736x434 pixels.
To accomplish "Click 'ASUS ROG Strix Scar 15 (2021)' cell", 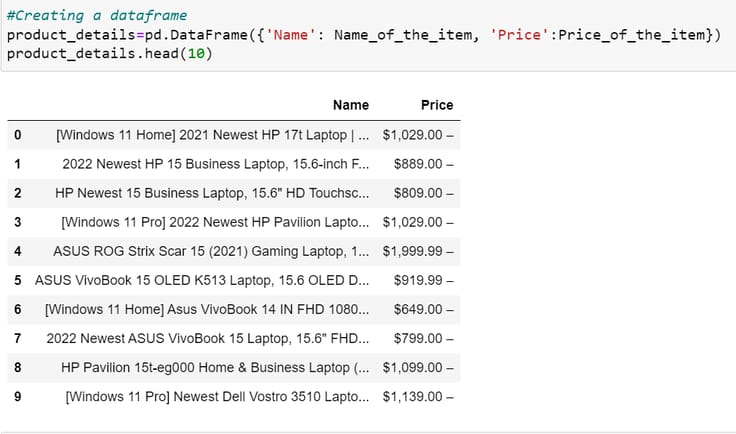I will [211, 251].
